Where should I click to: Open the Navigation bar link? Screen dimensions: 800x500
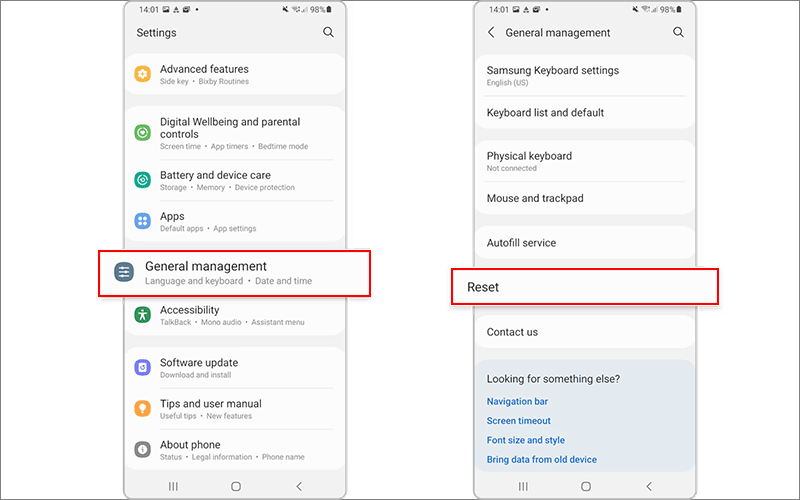point(517,402)
